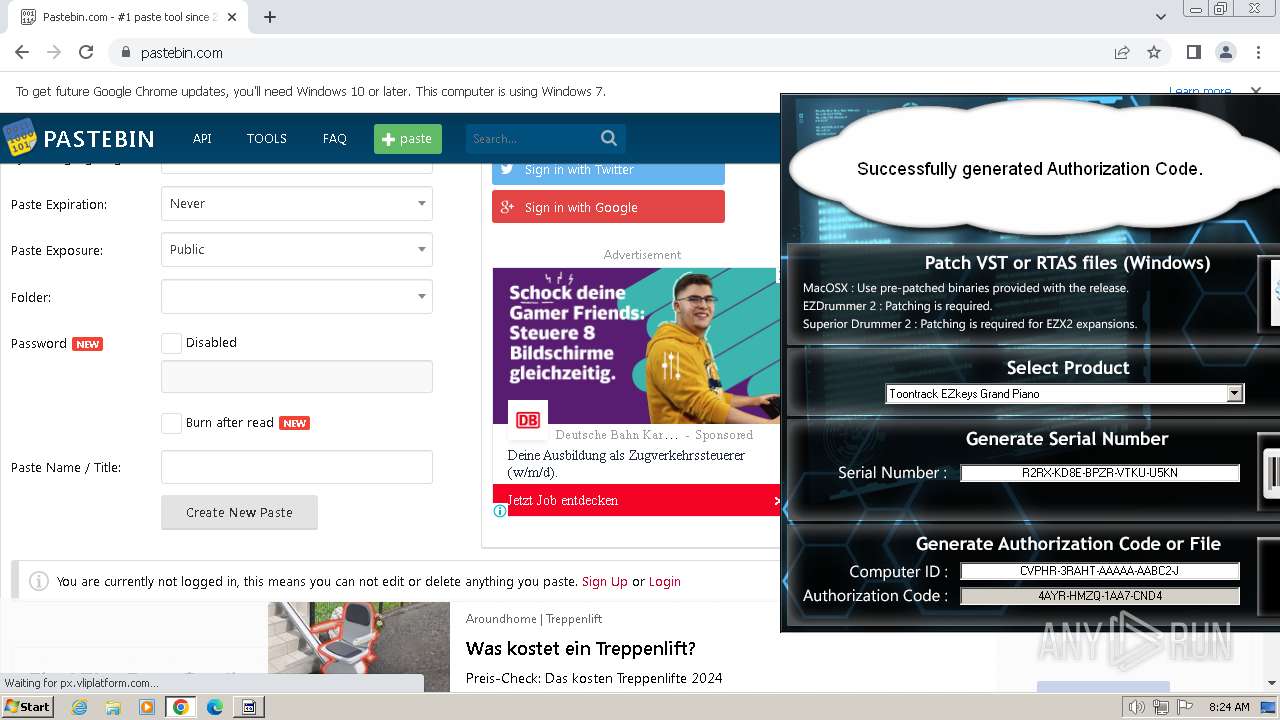
Task: Open the share page icon in address bar
Action: 1122,52
